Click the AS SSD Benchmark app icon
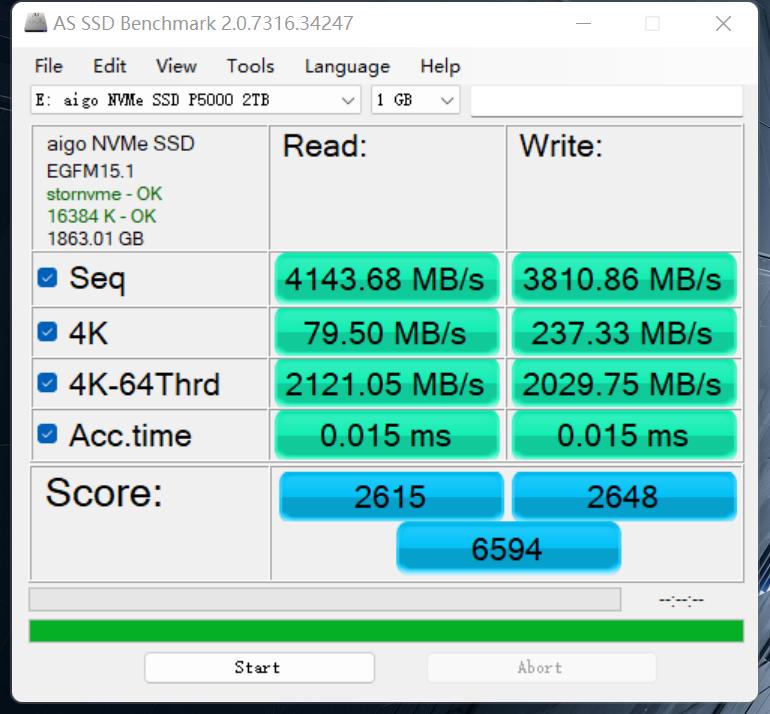Image resolution: width=770 pixels, height=714 pixels. click(35, 23)
